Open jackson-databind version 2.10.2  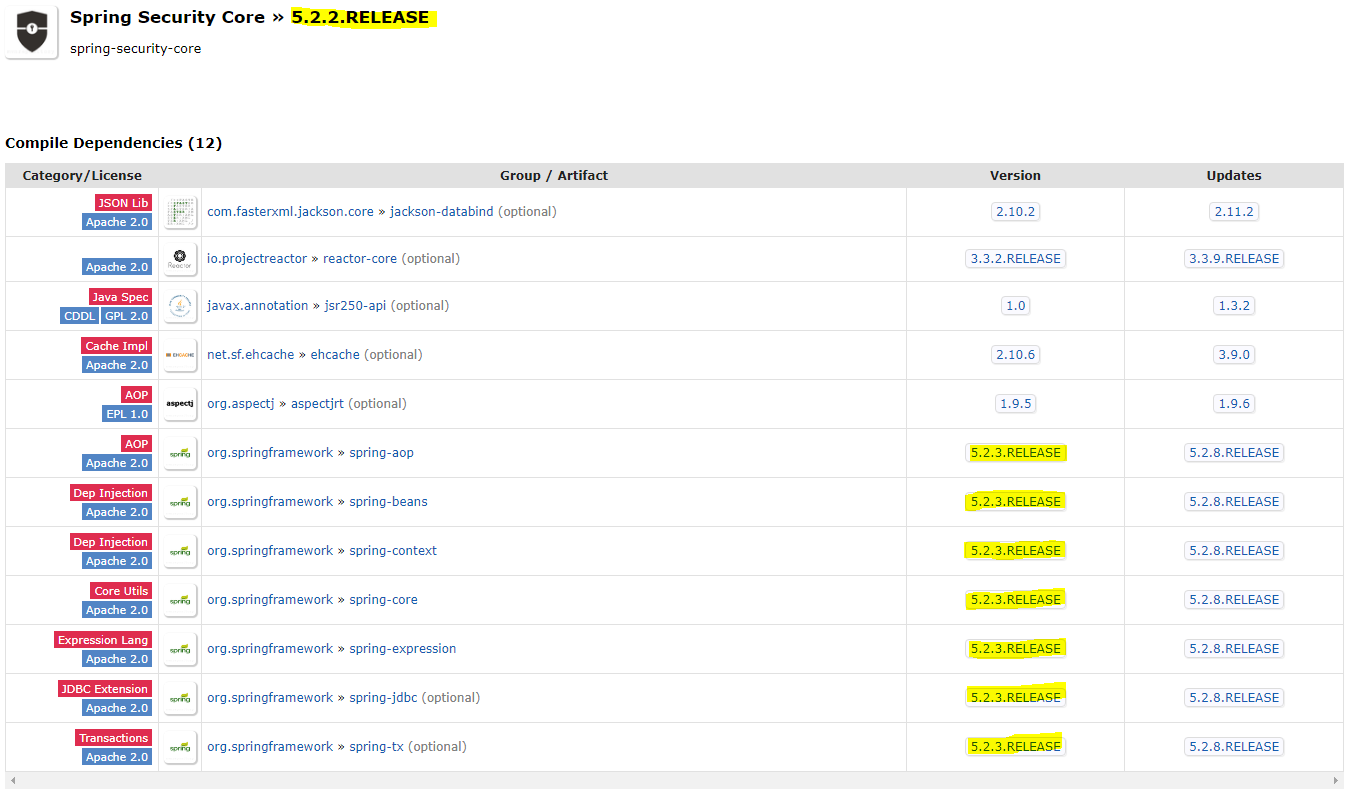(1015, 212)
